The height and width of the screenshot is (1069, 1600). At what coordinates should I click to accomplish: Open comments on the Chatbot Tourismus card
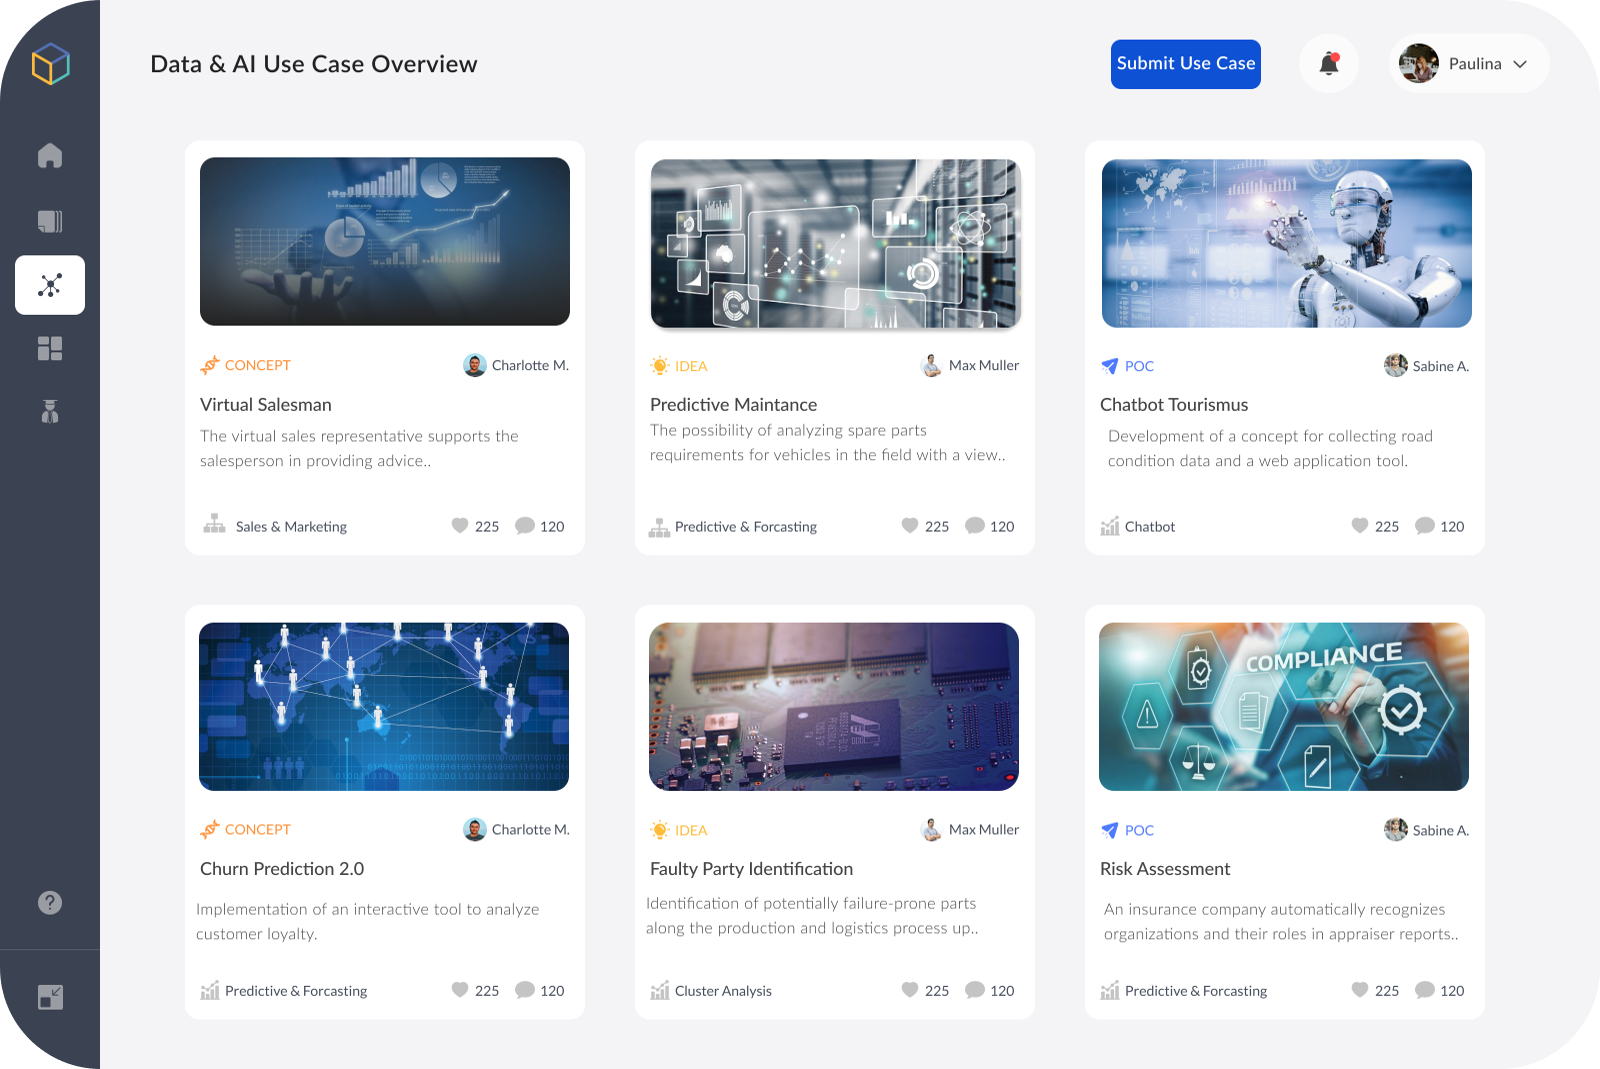(x=1424, y=526)
